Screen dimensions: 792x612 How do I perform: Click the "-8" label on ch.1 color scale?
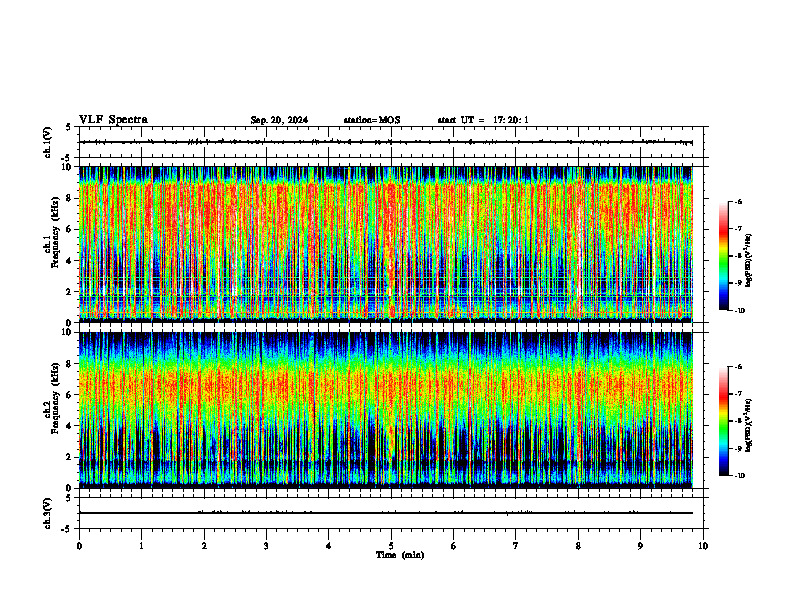739,256
